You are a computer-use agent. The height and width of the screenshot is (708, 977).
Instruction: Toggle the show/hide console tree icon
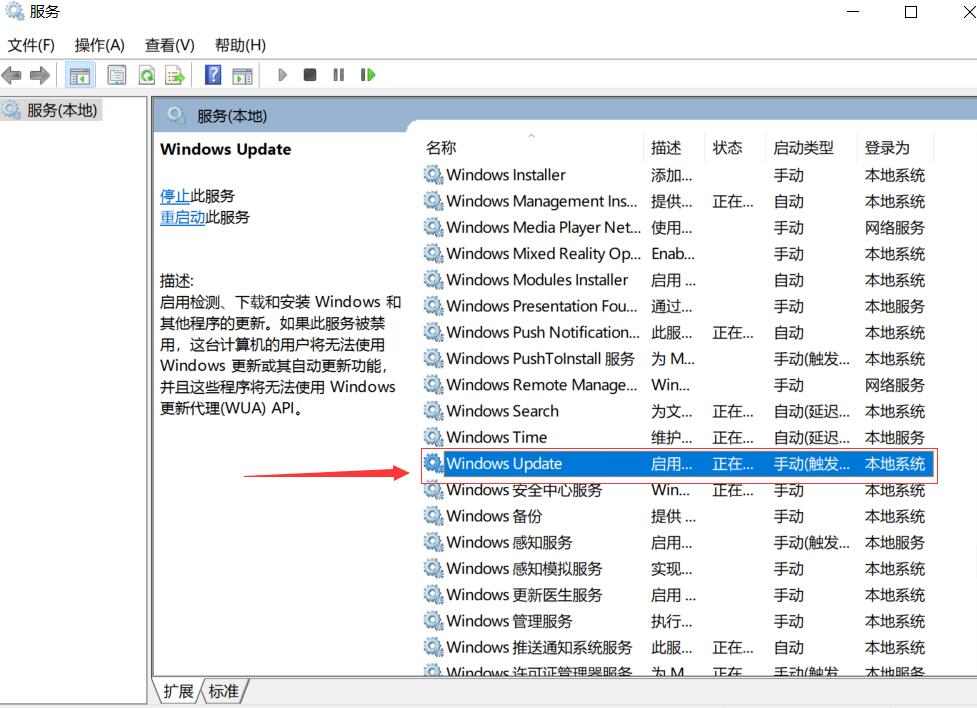80,75
